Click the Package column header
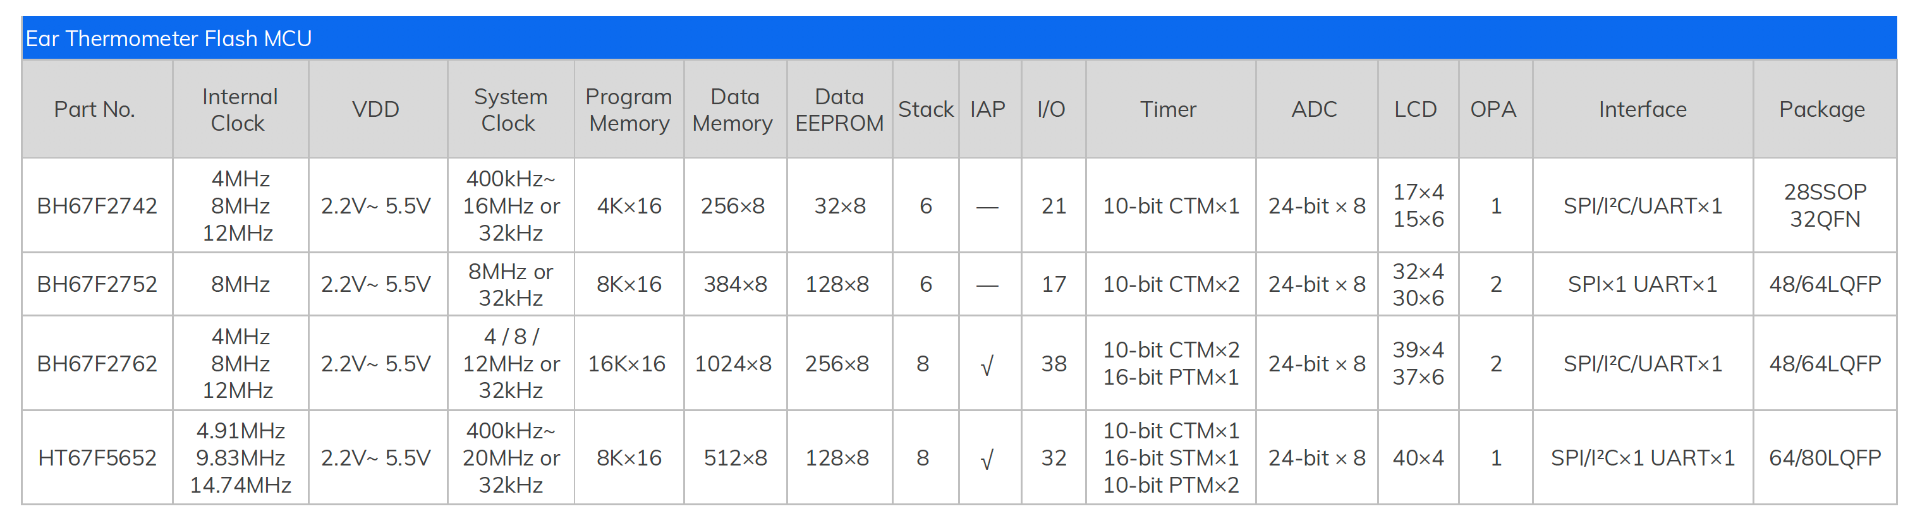Screen dimensions: 1920x528 1822,110
